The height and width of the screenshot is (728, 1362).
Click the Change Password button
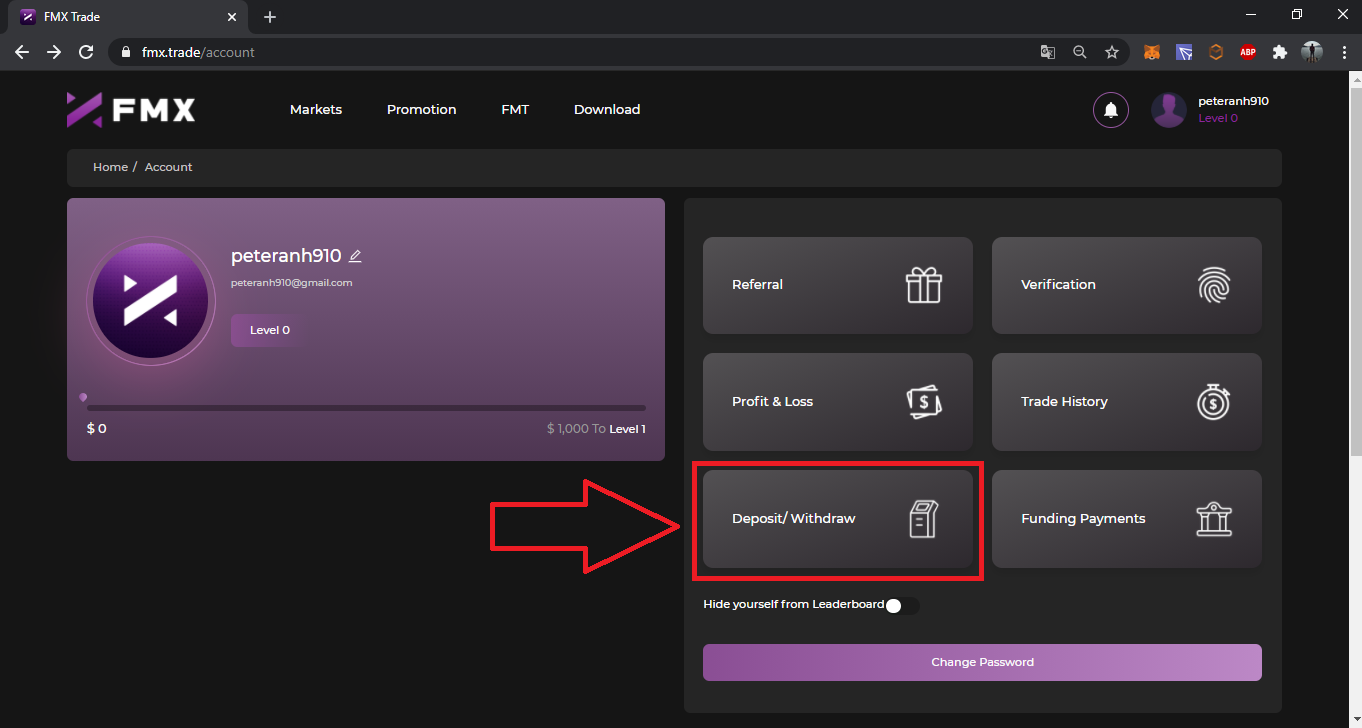click(x=982, y=662)
